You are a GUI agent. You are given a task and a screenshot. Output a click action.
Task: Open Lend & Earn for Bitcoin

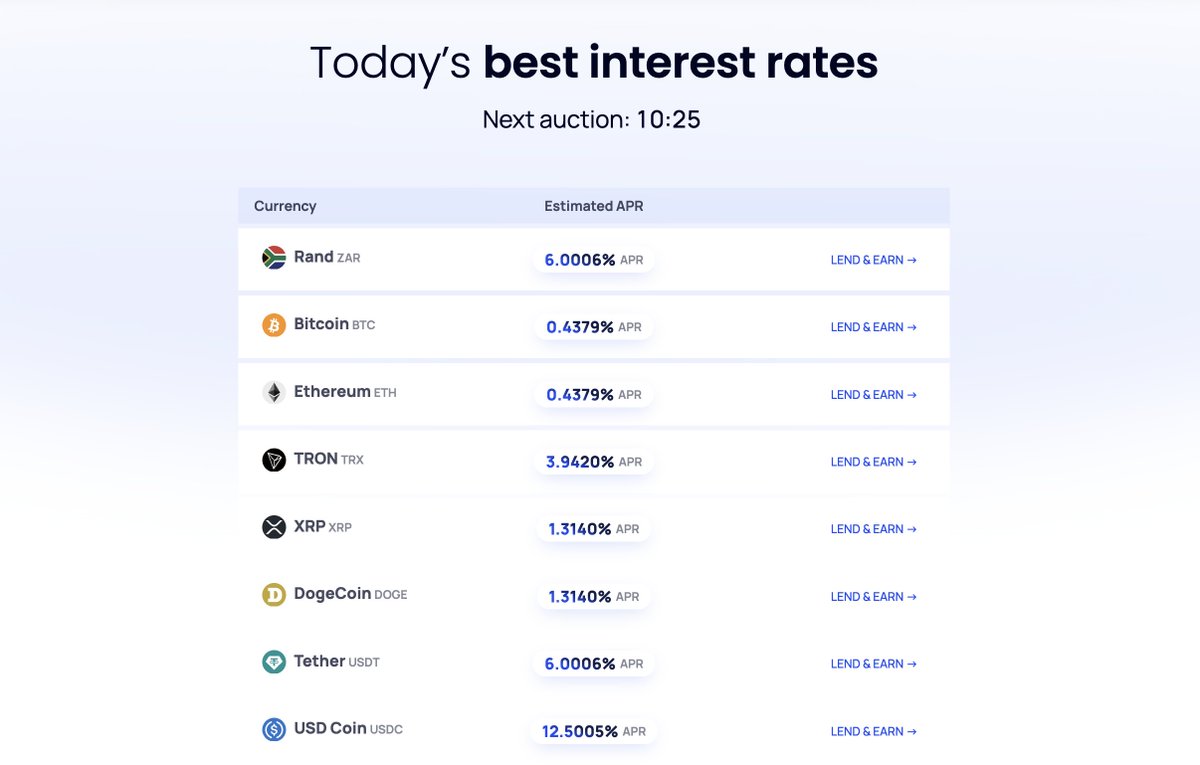point(874,327)
